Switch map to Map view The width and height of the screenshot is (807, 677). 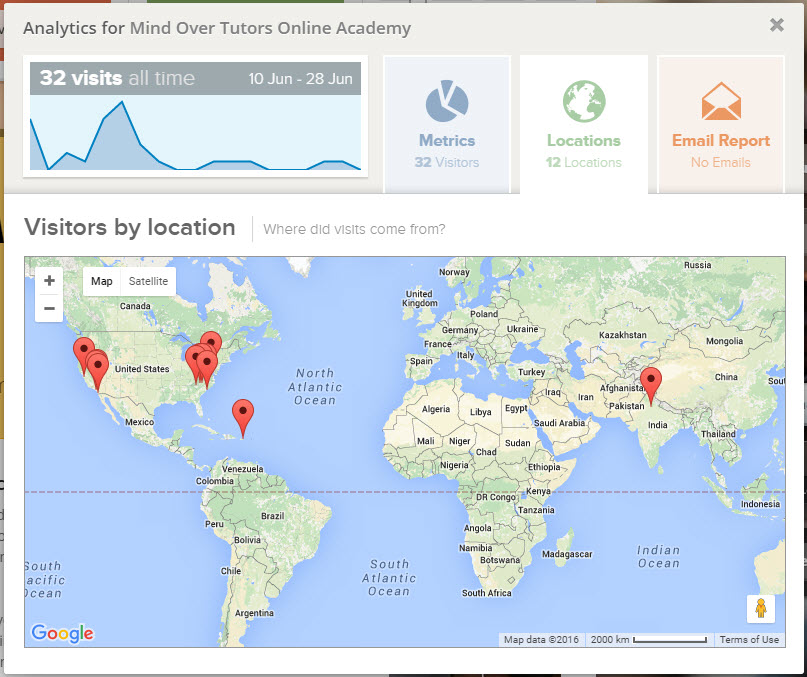101,281
